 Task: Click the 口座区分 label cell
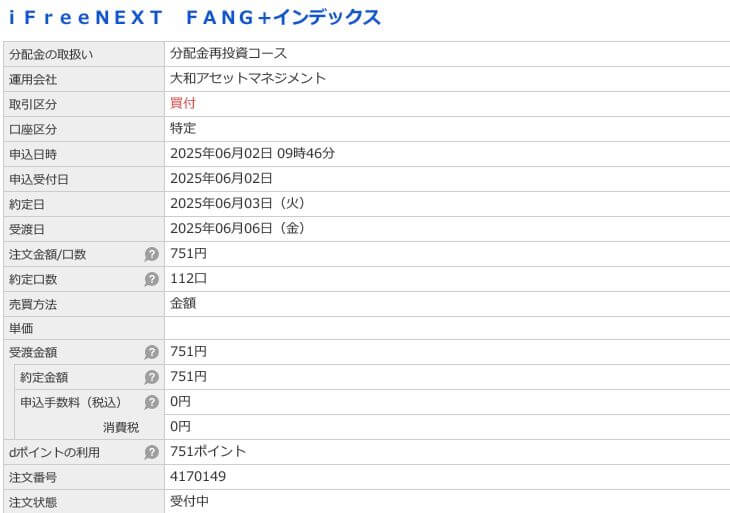coord(84,129)
